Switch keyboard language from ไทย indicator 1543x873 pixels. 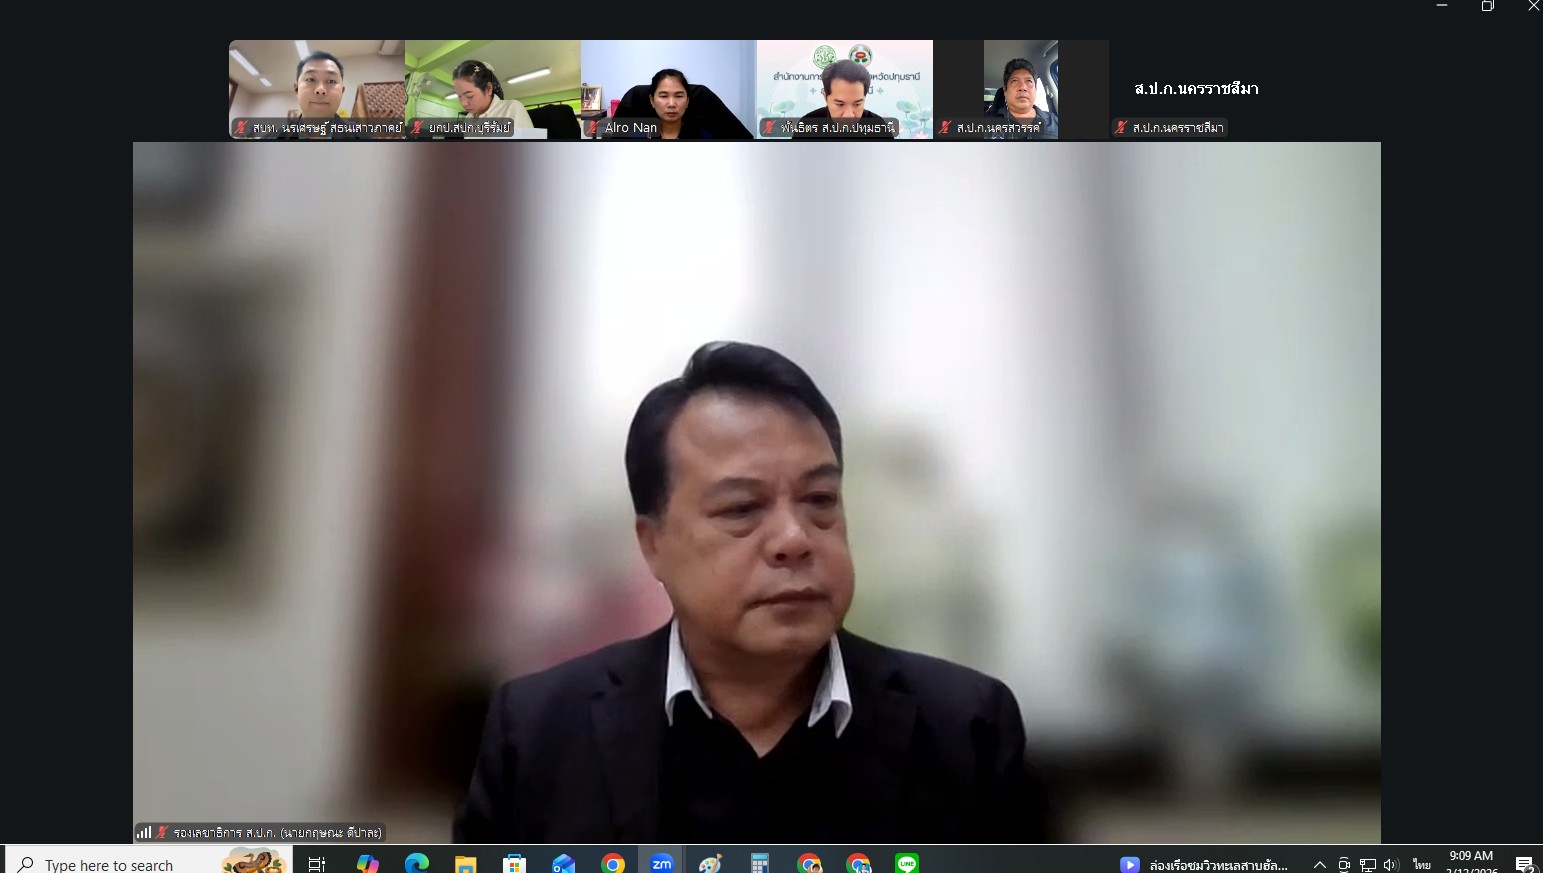coord(1422,864)
